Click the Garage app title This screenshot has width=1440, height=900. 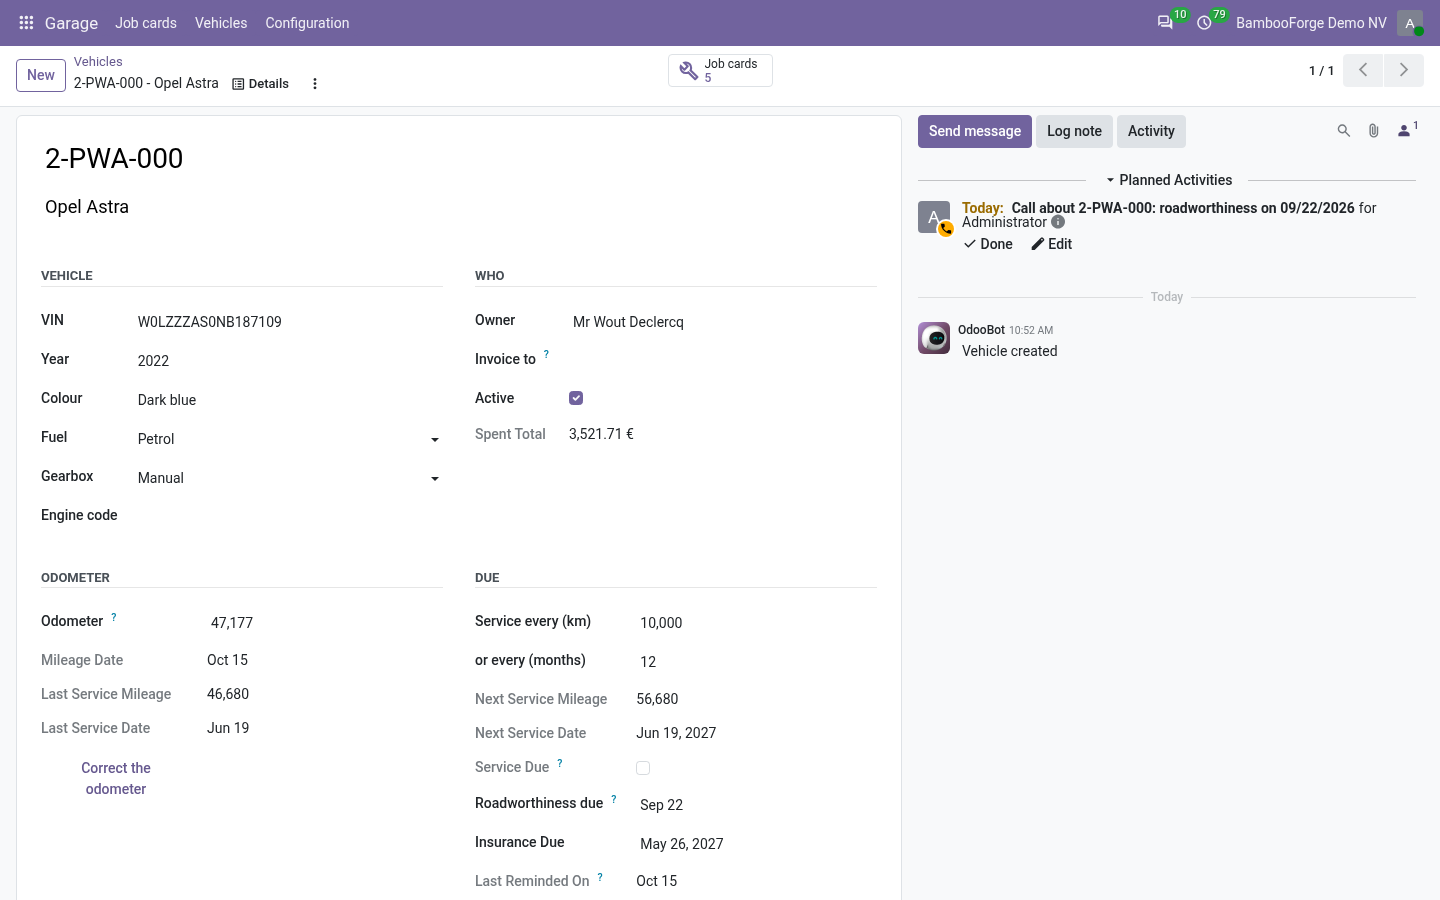pos(71,23)
